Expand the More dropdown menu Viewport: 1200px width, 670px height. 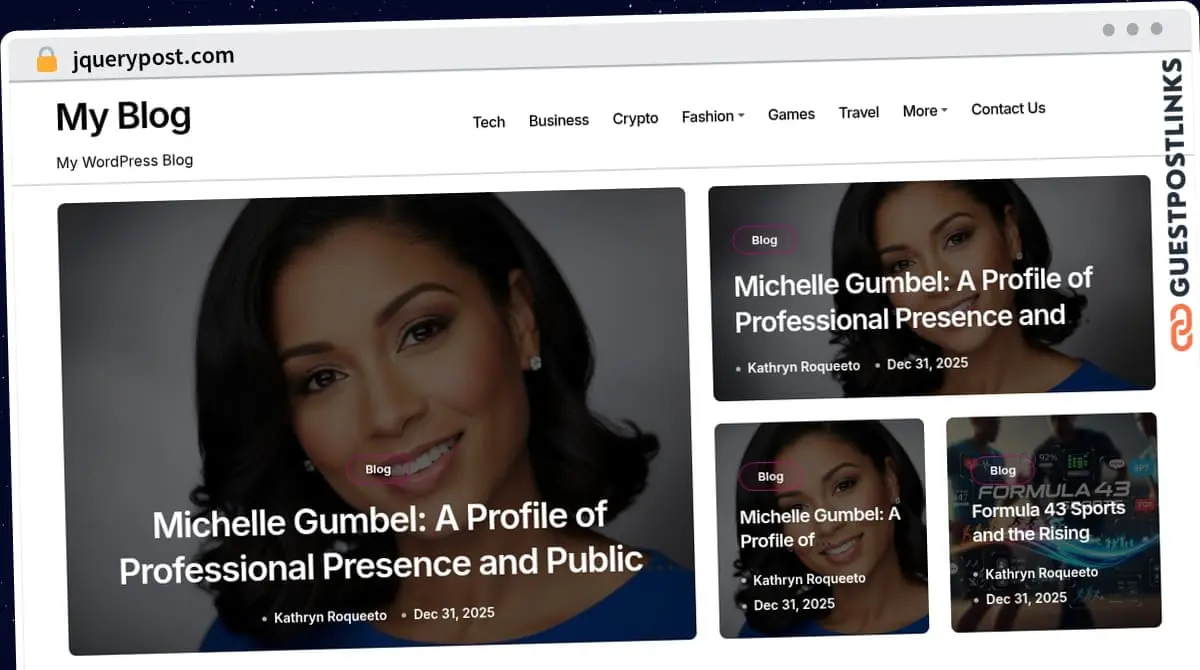tap(923, 111)
